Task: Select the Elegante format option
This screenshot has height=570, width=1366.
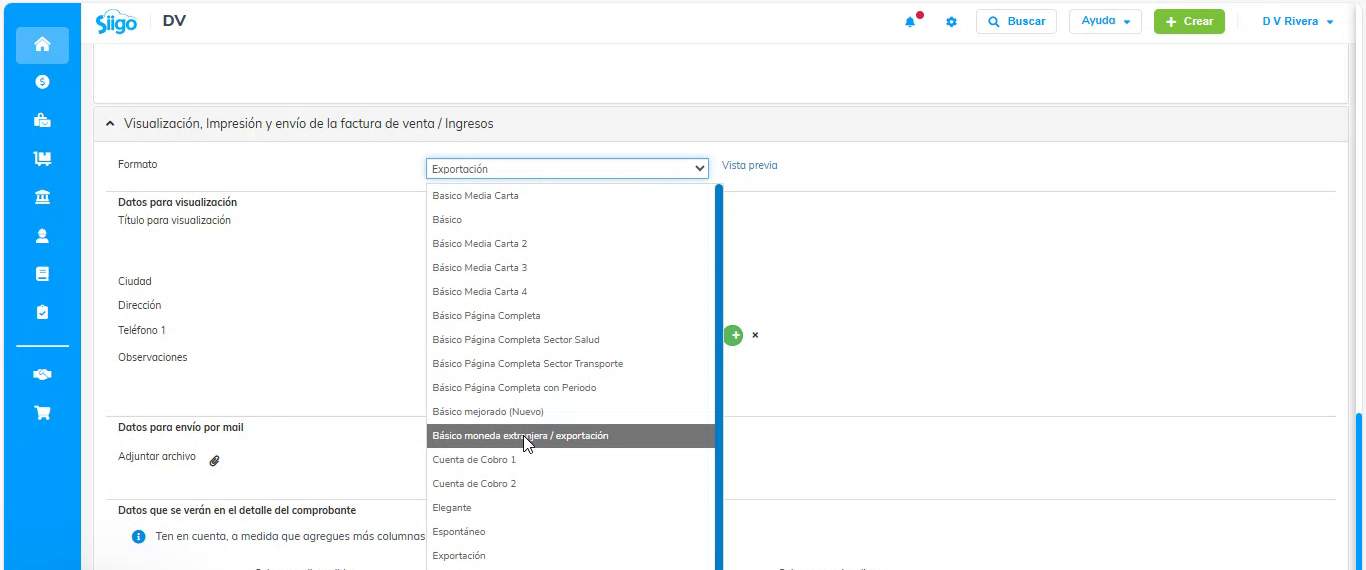Action: [x=570, y=508]
